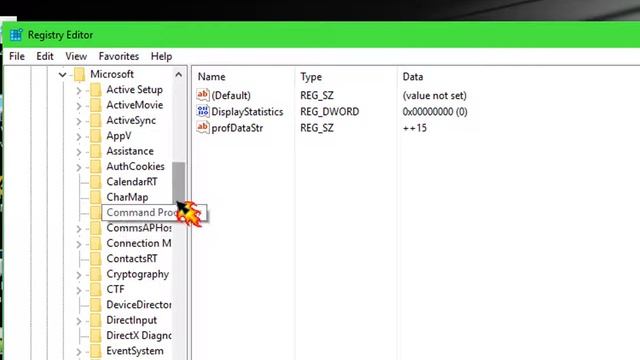The image size is (640, 360).
Task: Select the (Default) value name
Action: tap(231, 96)
